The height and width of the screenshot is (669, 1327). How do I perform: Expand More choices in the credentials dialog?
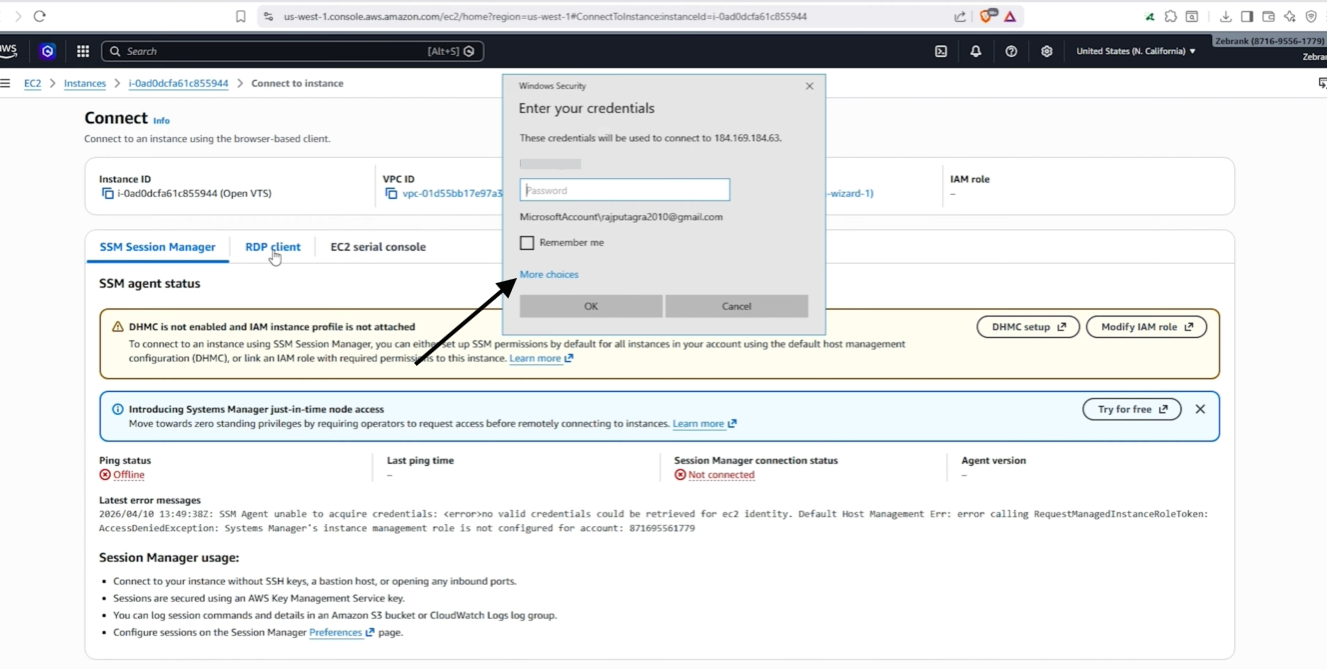pyautogui.click(x=549, y=274)
